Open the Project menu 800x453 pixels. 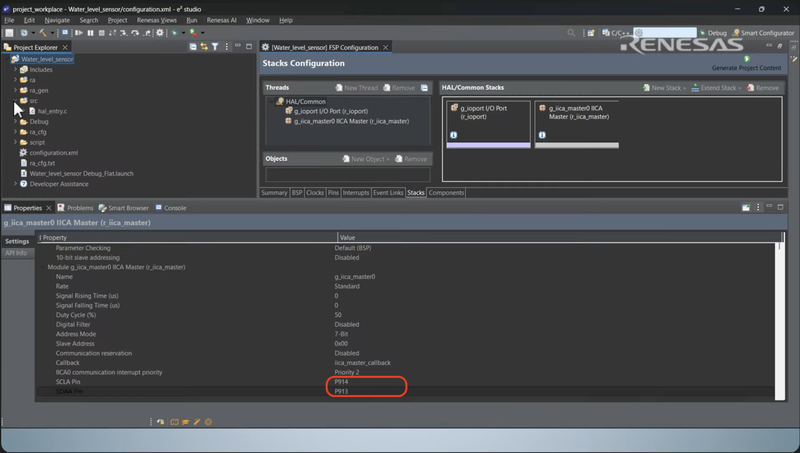click(x=117, y=20)
